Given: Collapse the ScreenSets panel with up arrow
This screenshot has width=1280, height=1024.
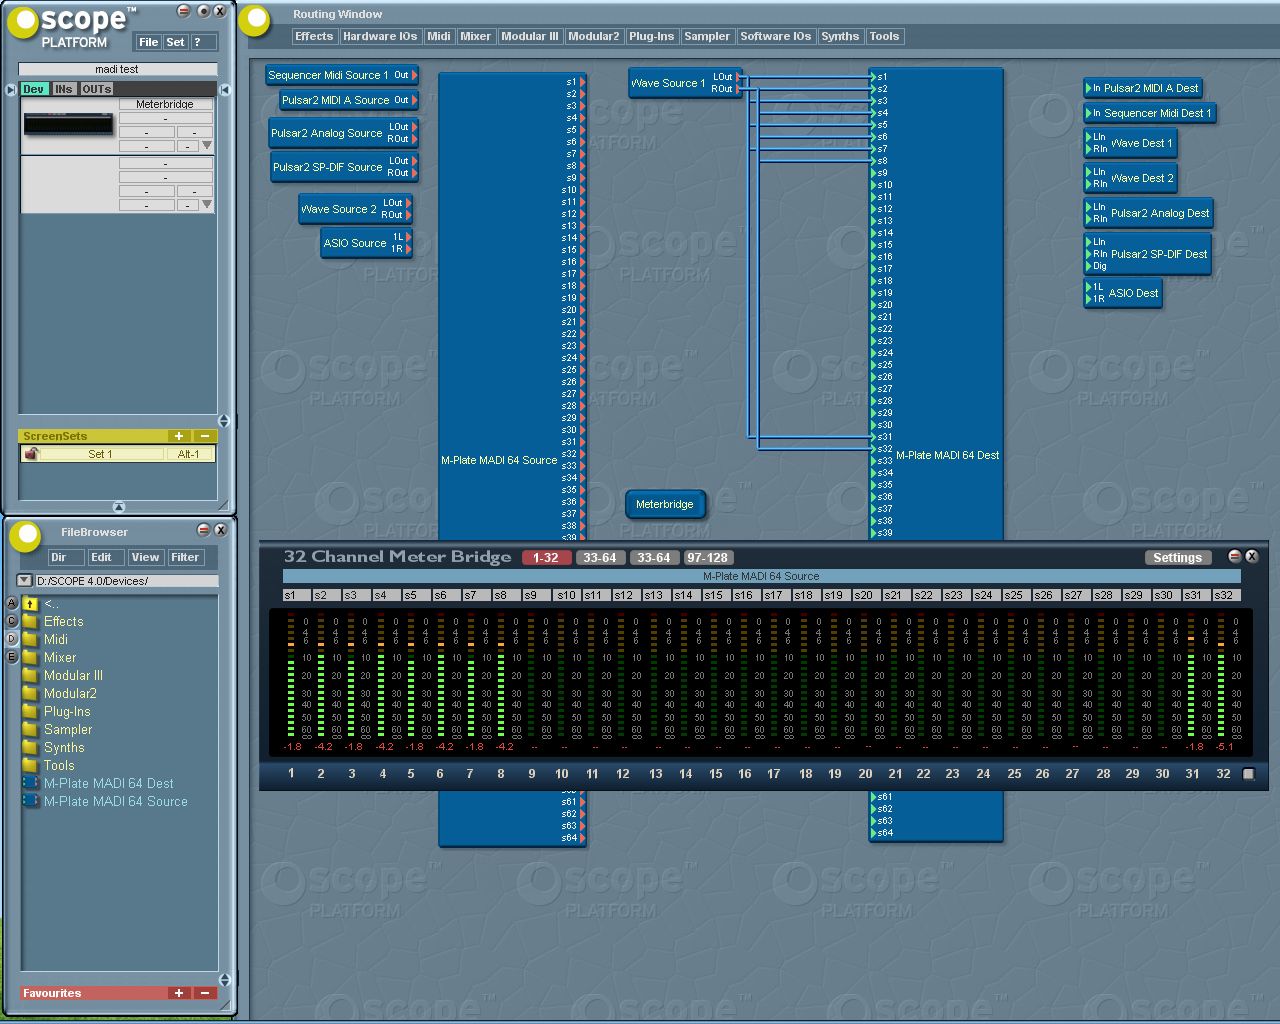Looking at the screenshot, I should point(118,506).
